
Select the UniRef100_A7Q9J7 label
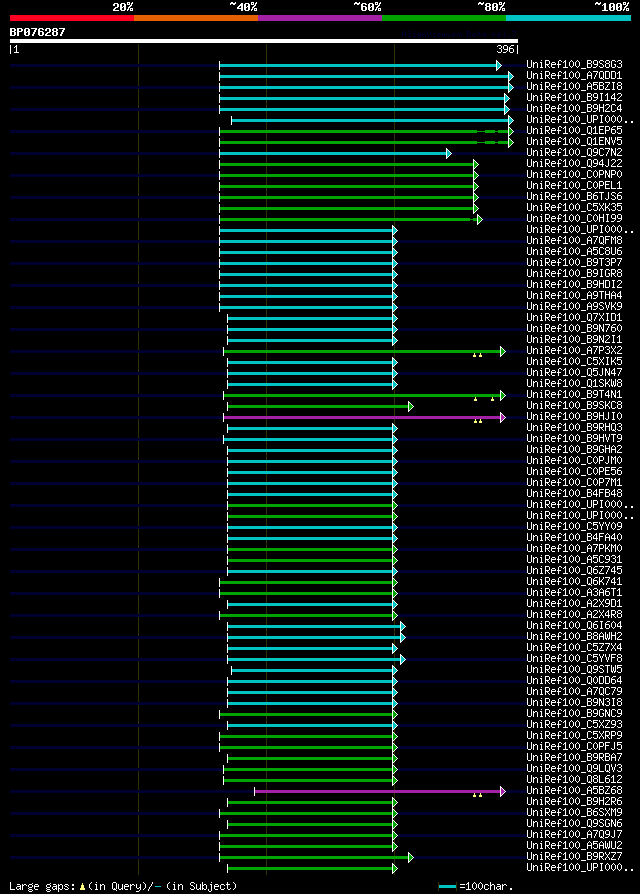(x=574, y=834)
